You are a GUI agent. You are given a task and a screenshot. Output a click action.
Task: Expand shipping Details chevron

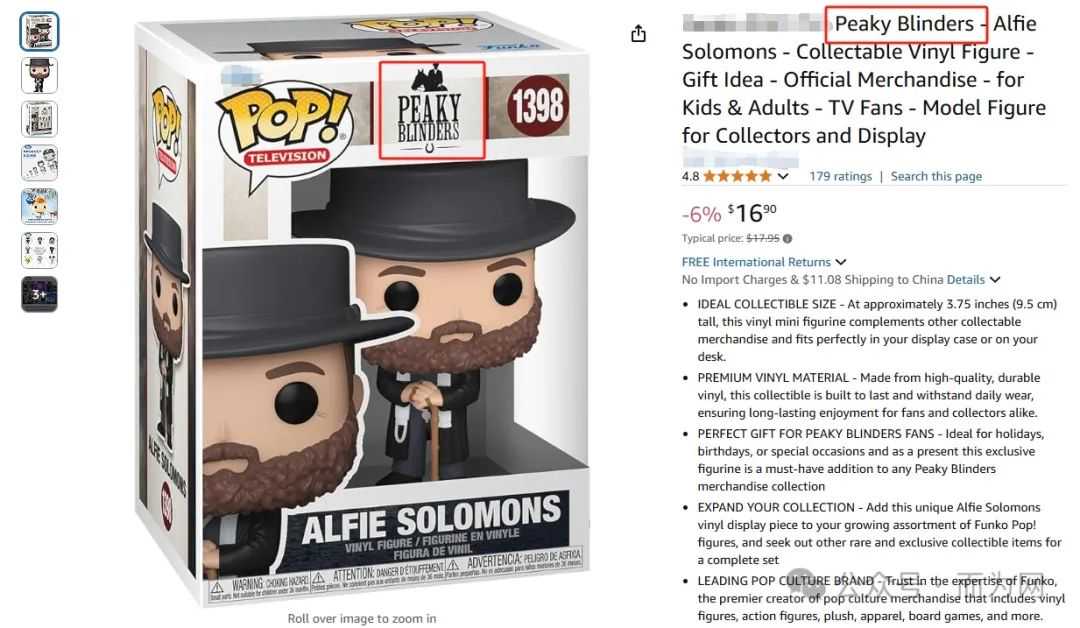coord(995,280)
